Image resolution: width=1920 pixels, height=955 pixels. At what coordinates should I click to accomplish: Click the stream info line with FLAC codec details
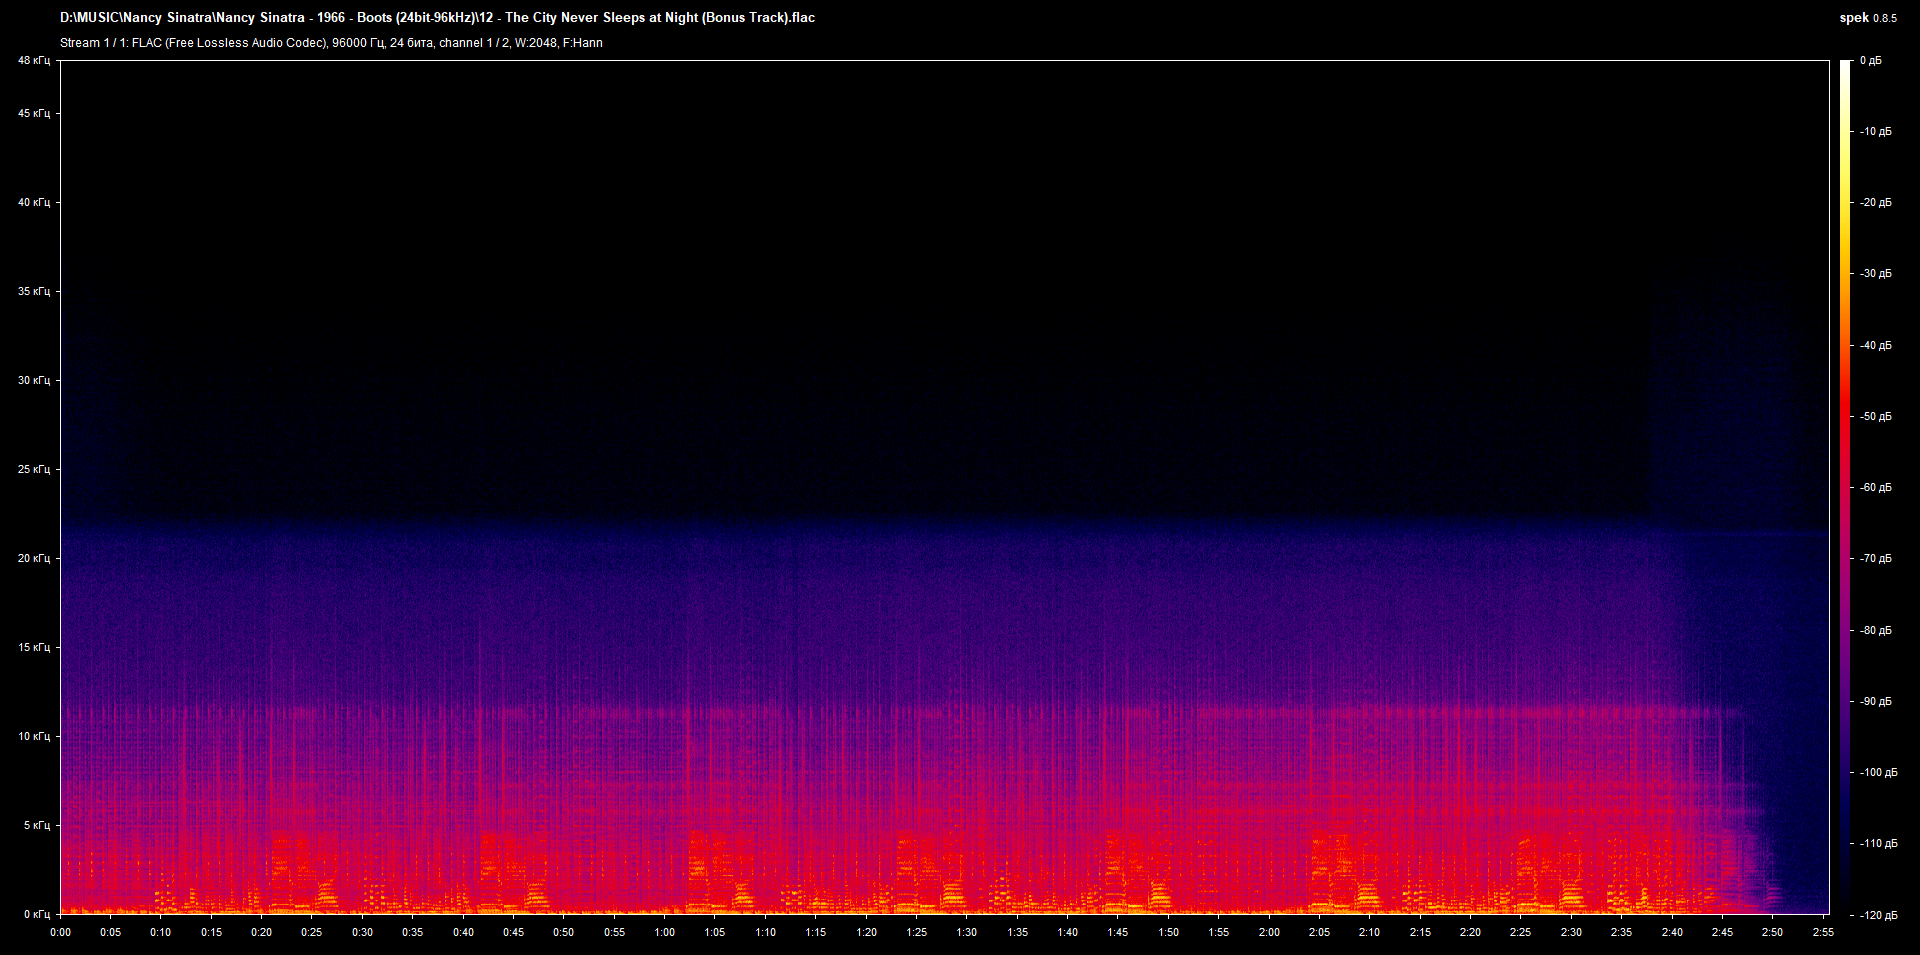click(x=331, y=43)
